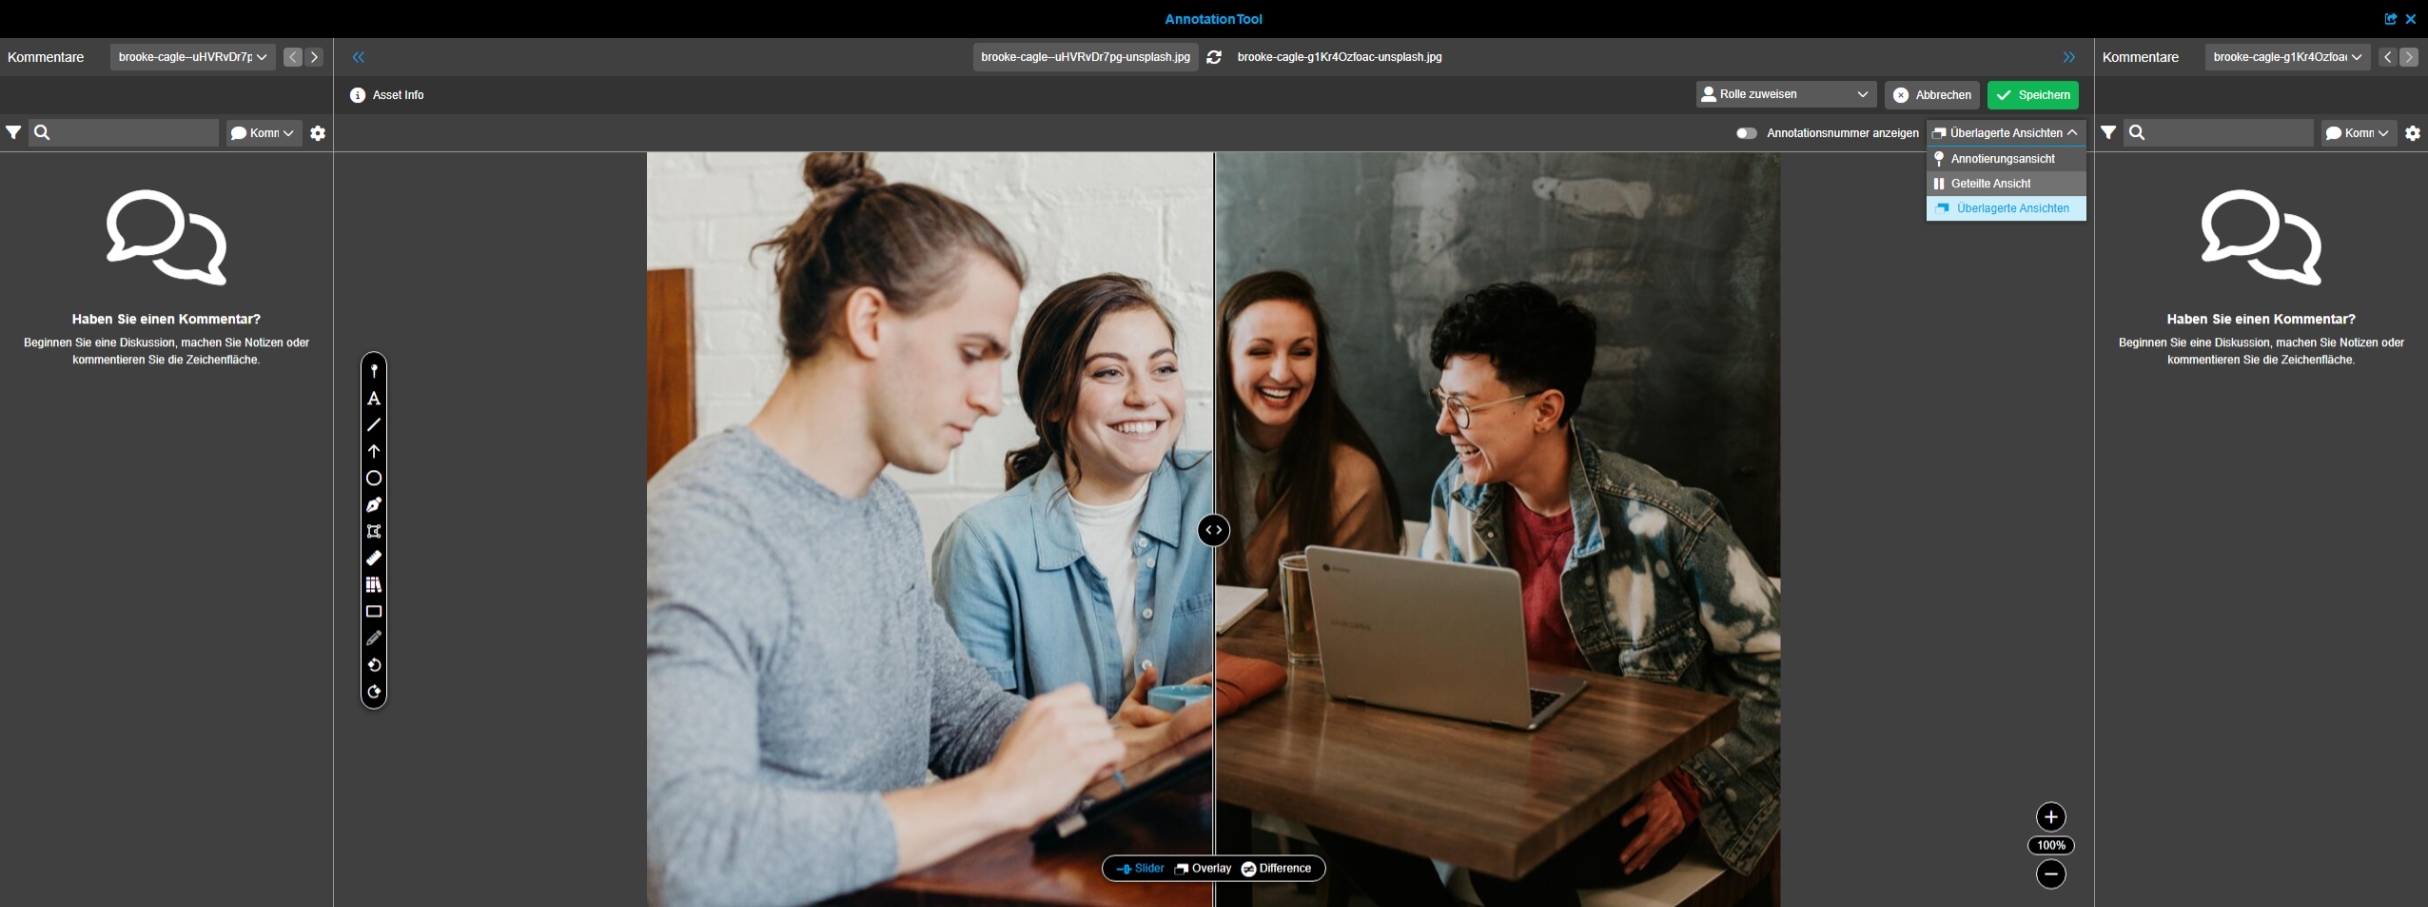Open left asset dropdown brooke-cagle--uHVRvDr7
Viewport: 2428px width, 907px height.
[192, 57]
